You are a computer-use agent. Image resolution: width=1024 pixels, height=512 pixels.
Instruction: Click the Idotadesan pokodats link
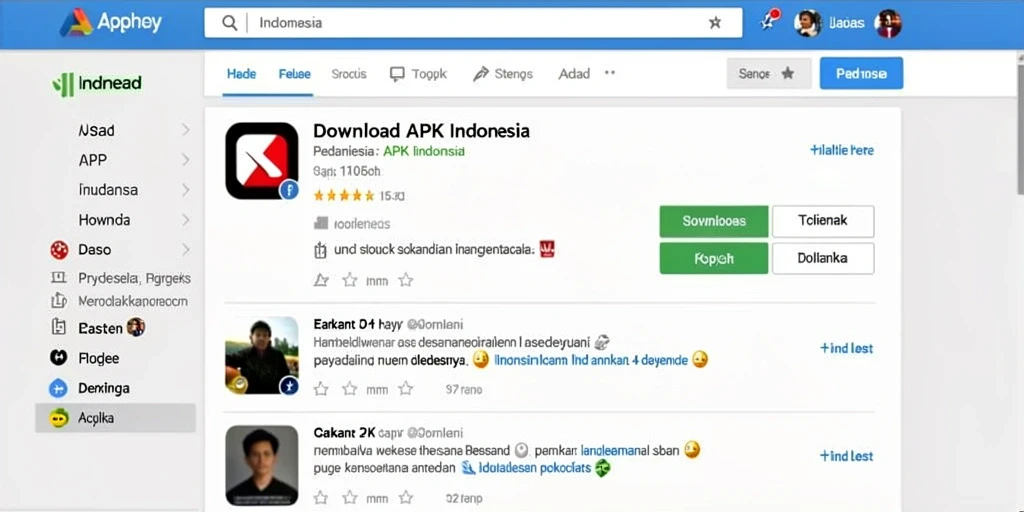(x=535, y=468)
